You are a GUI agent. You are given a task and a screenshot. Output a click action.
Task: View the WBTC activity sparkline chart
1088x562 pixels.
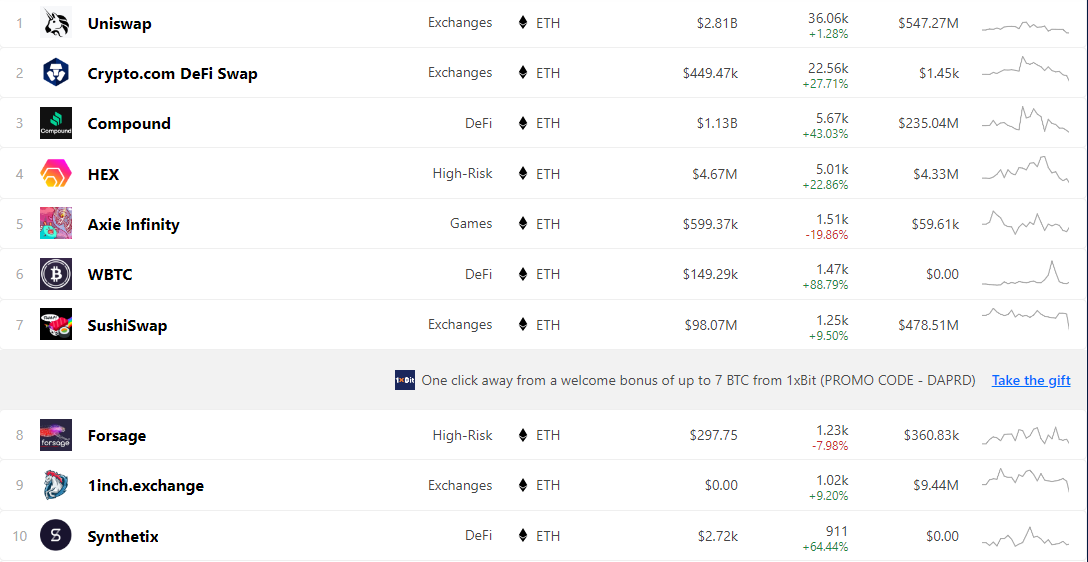(1026, 274)
